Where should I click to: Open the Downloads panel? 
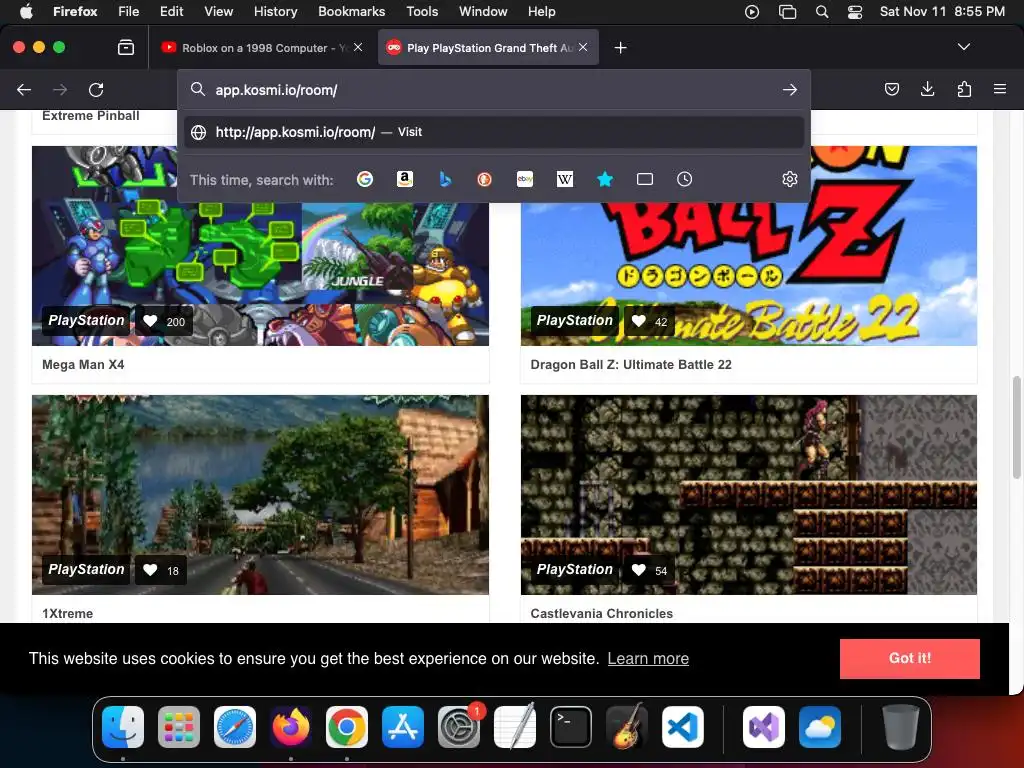(927, 89)
